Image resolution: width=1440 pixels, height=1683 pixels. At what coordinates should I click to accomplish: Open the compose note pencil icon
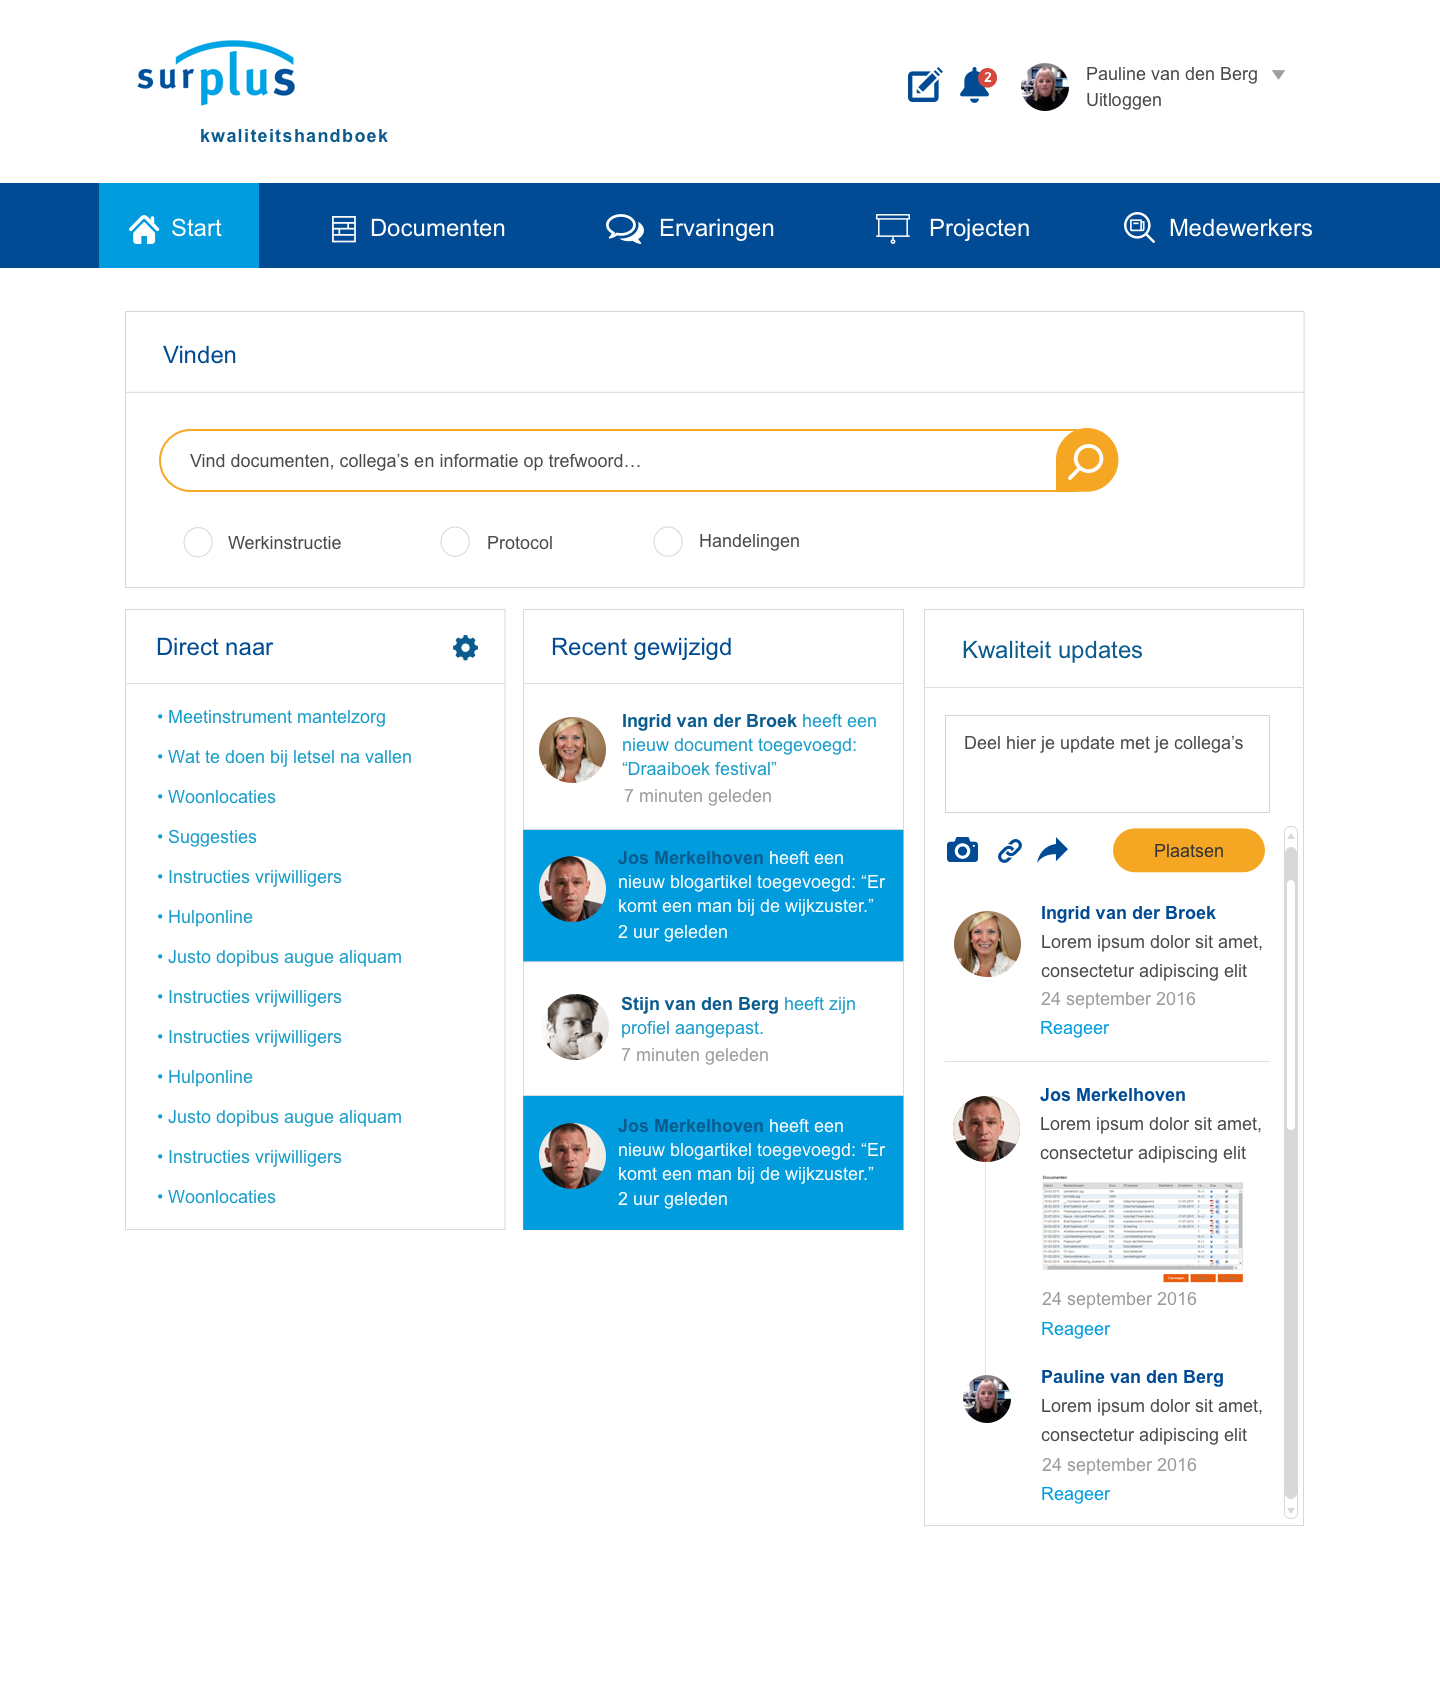click(925, 85)
